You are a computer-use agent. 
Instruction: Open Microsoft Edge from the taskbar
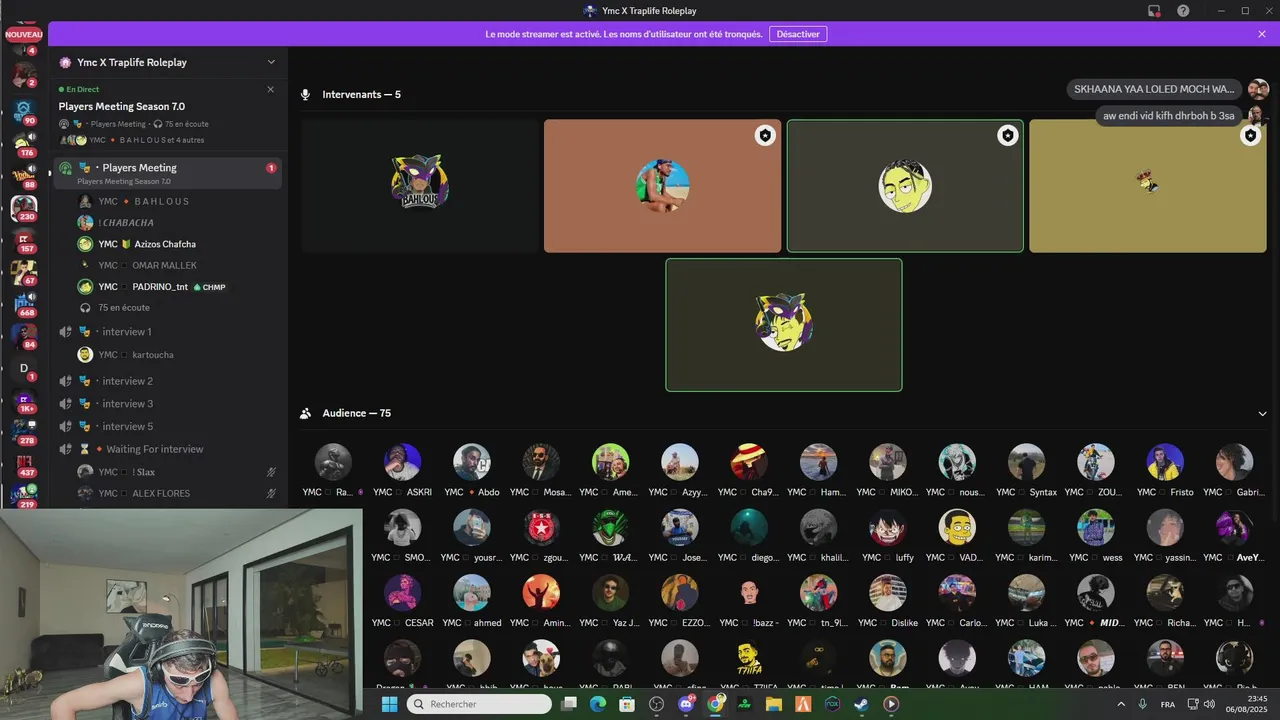pyautogui.click(x=598, y=704)
